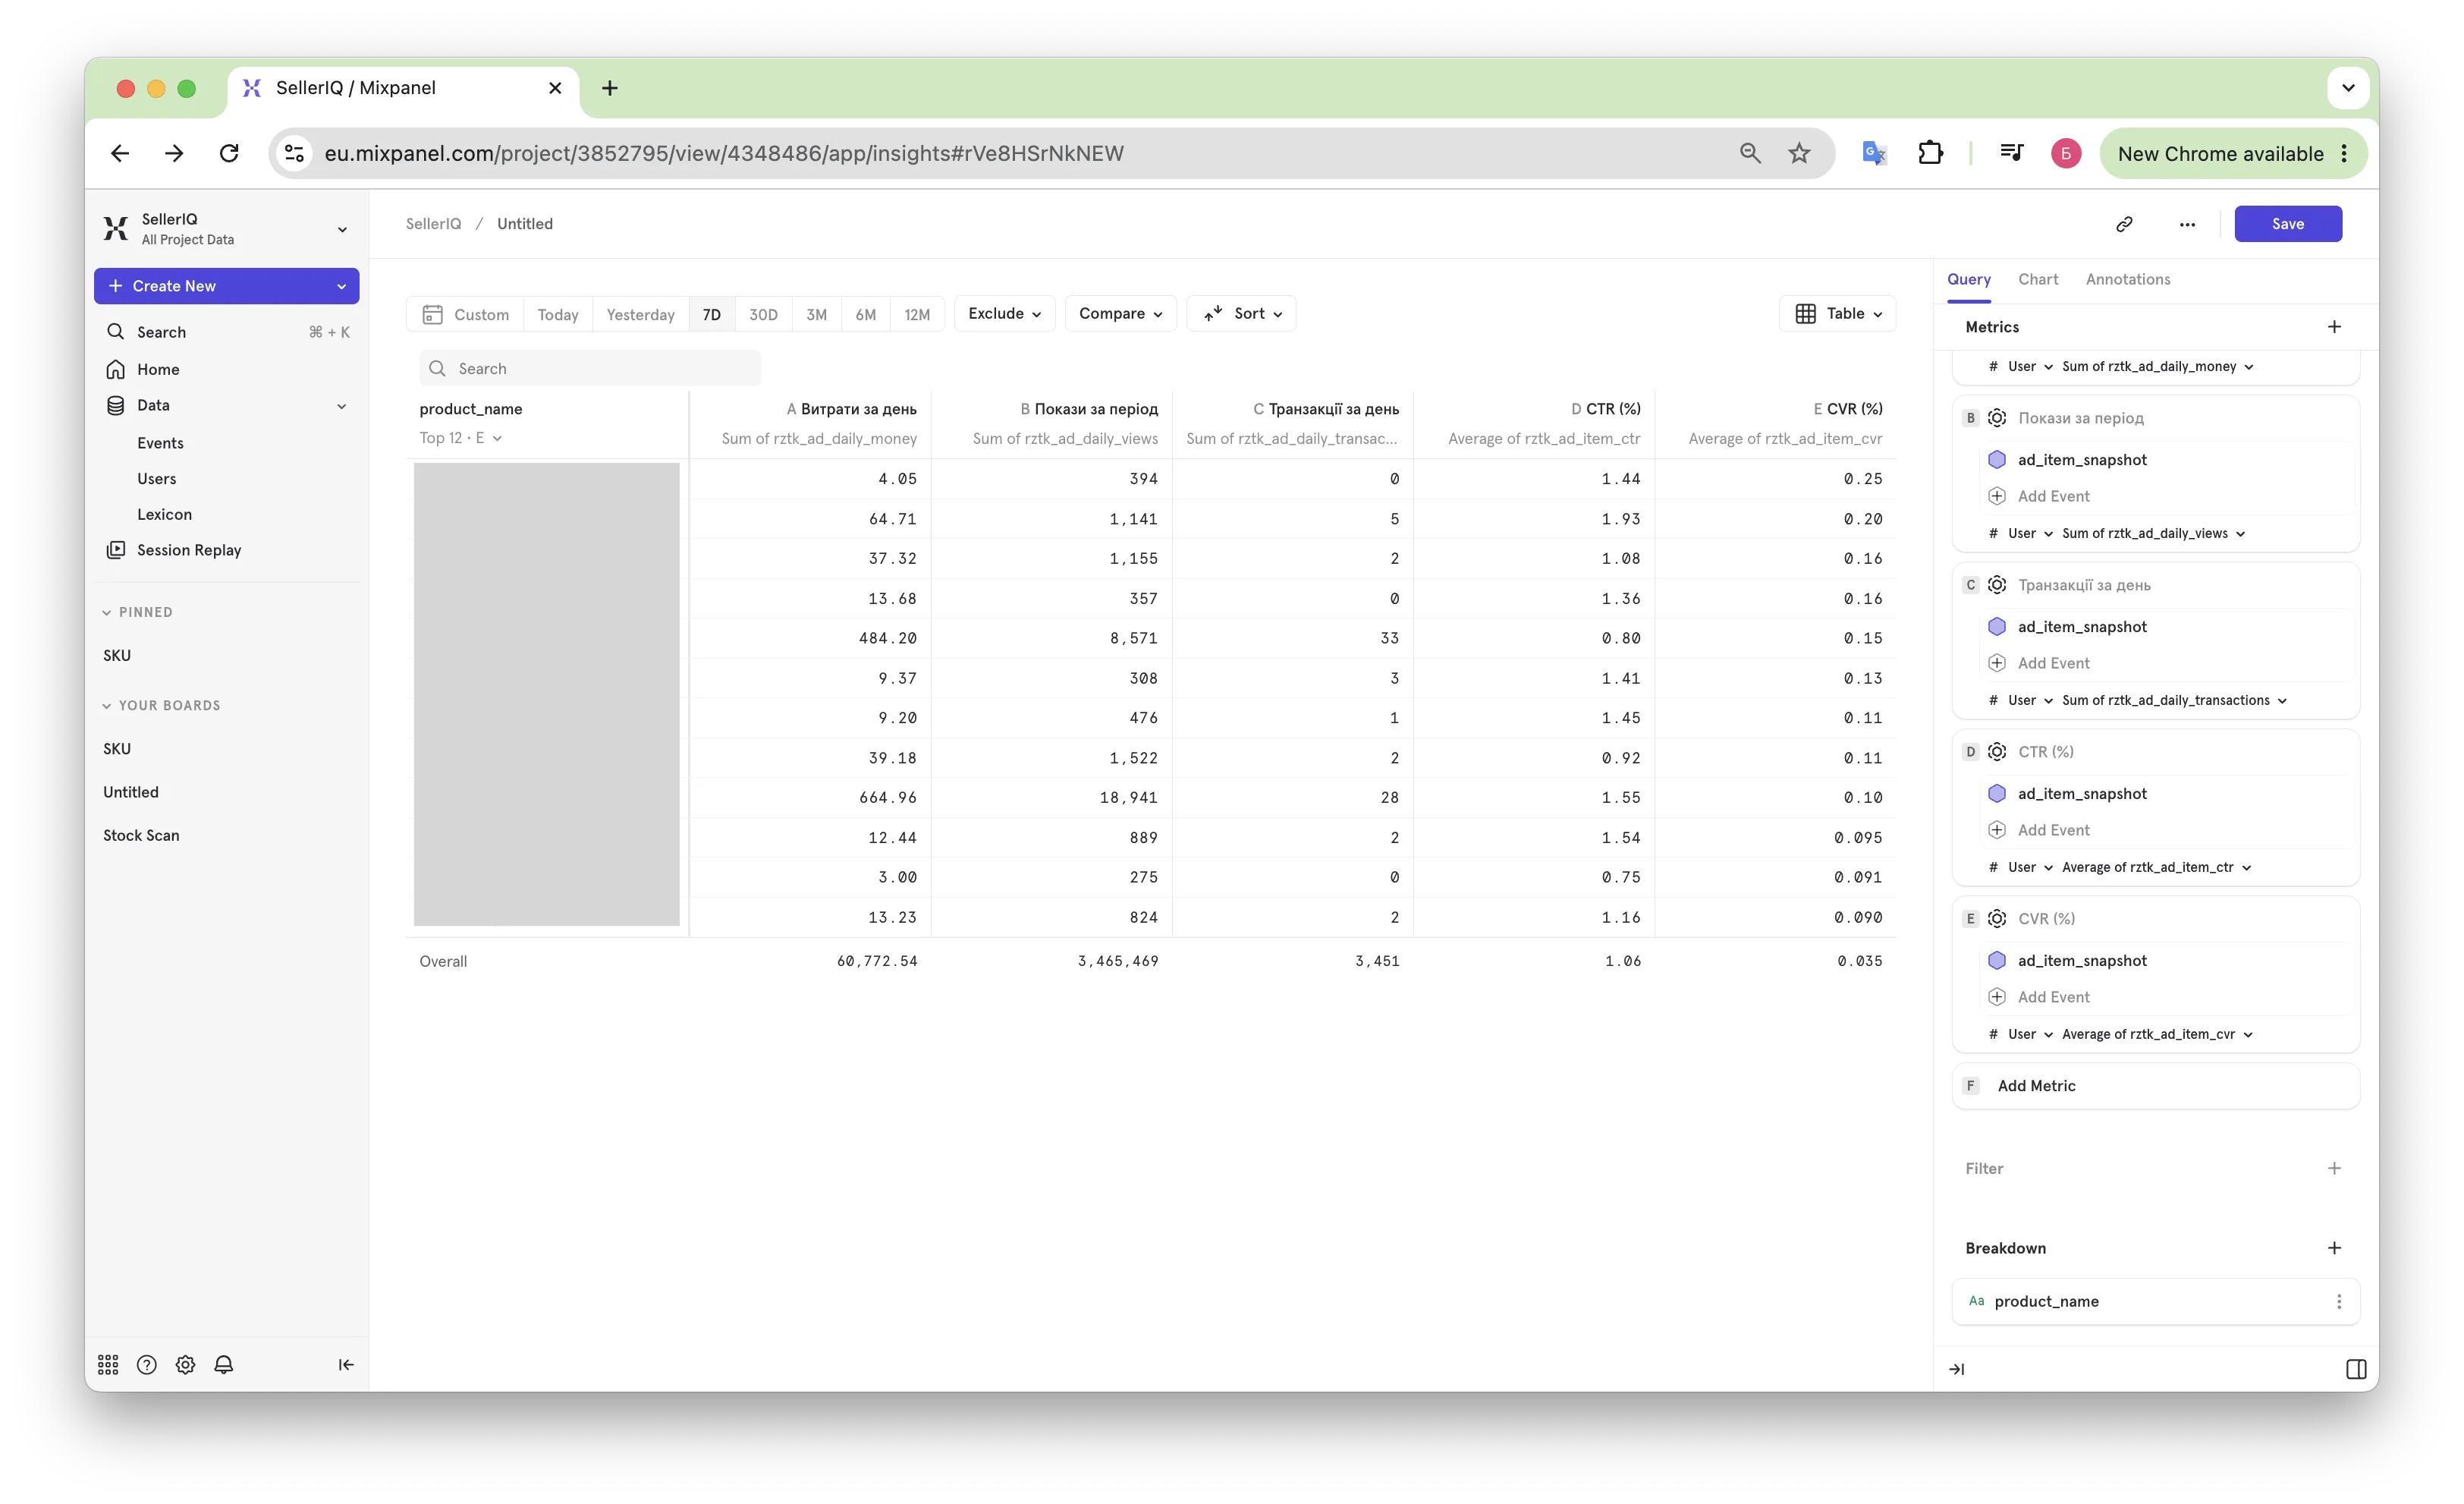This screenshot has width=2464, height=1504.
Task: Open settings icon for Покази за період metric
Action: tap(1997, 418)
